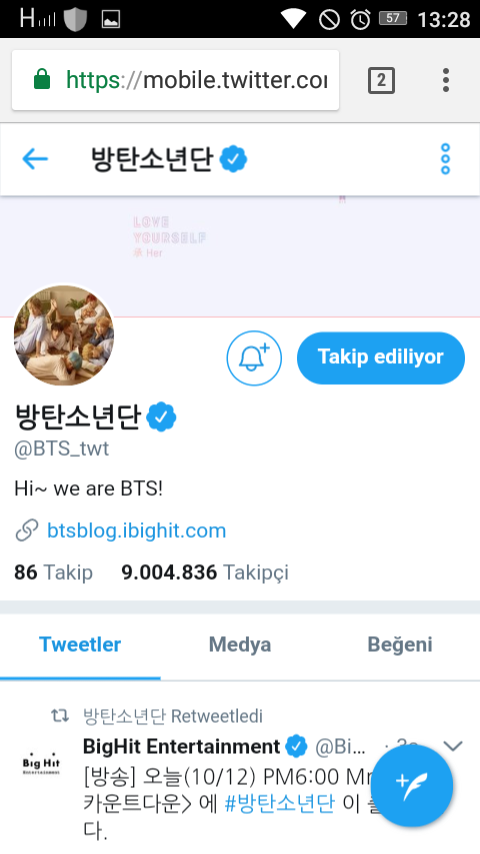Switch to the Beğeni tab
The image size is (480, 854).
pyautogui.click(x=400, y=645)
